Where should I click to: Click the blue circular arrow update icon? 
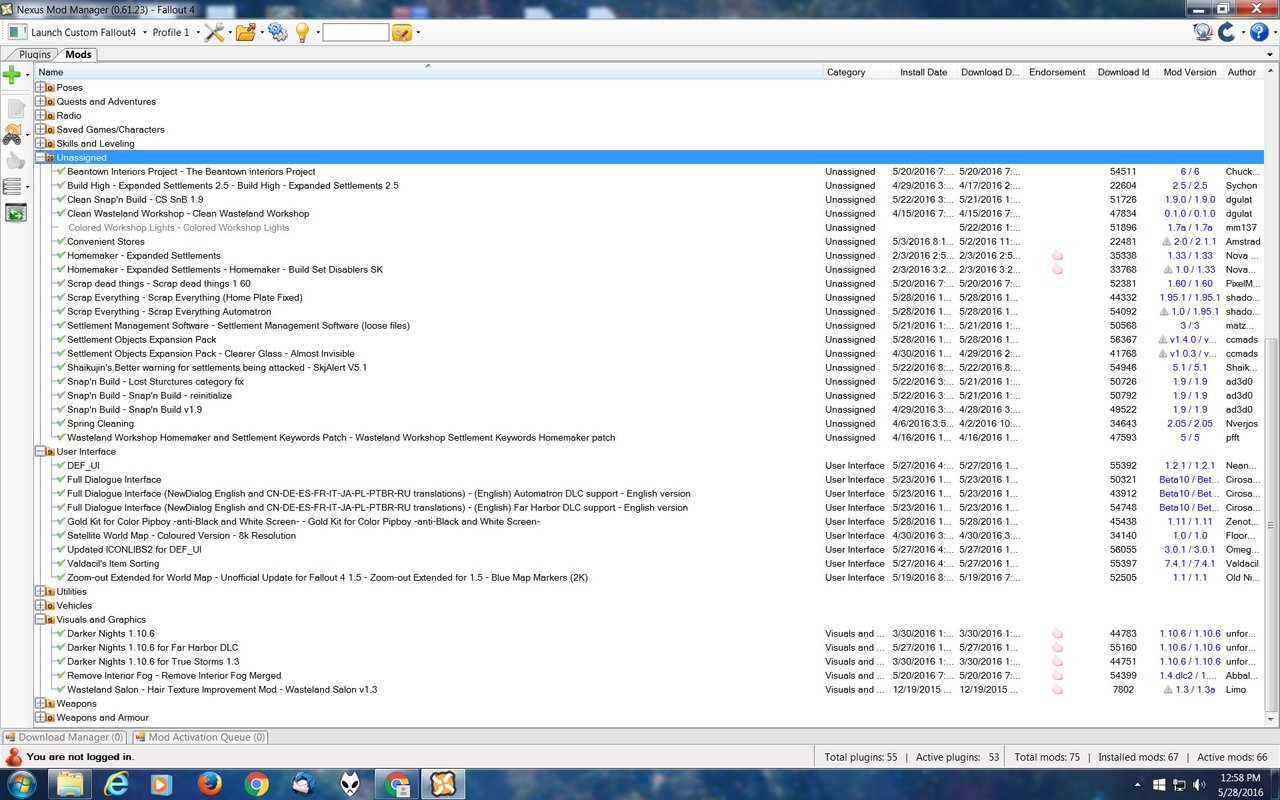click(1227, 32)
